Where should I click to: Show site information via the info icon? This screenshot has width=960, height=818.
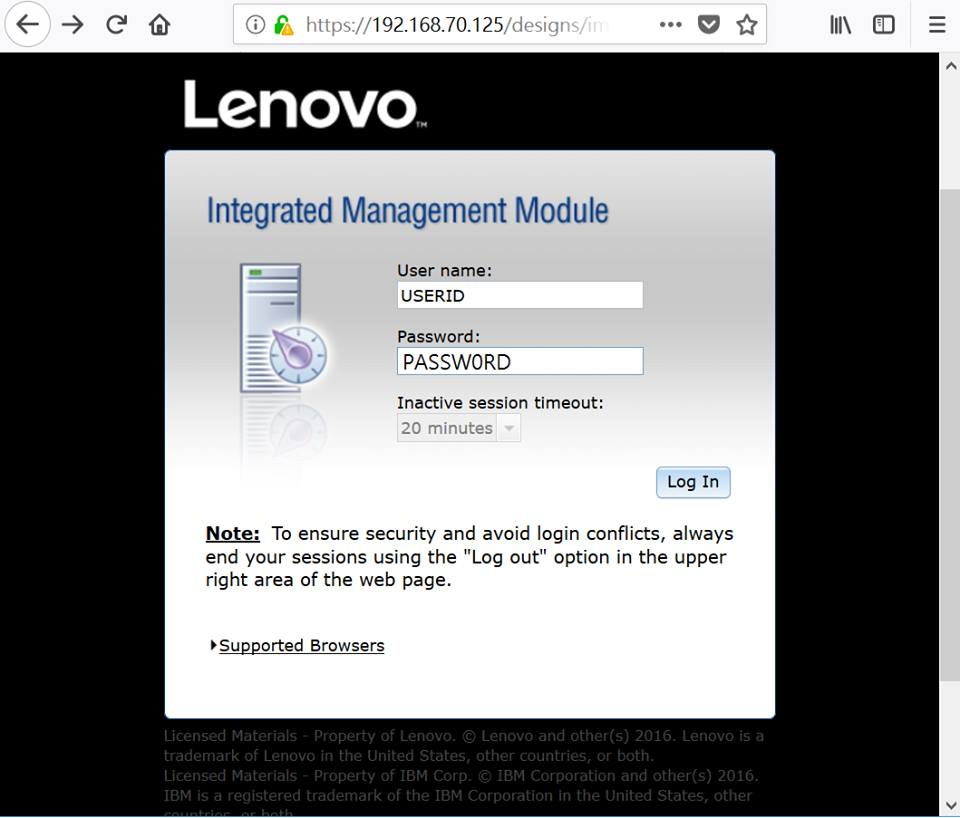click(255, 25)
